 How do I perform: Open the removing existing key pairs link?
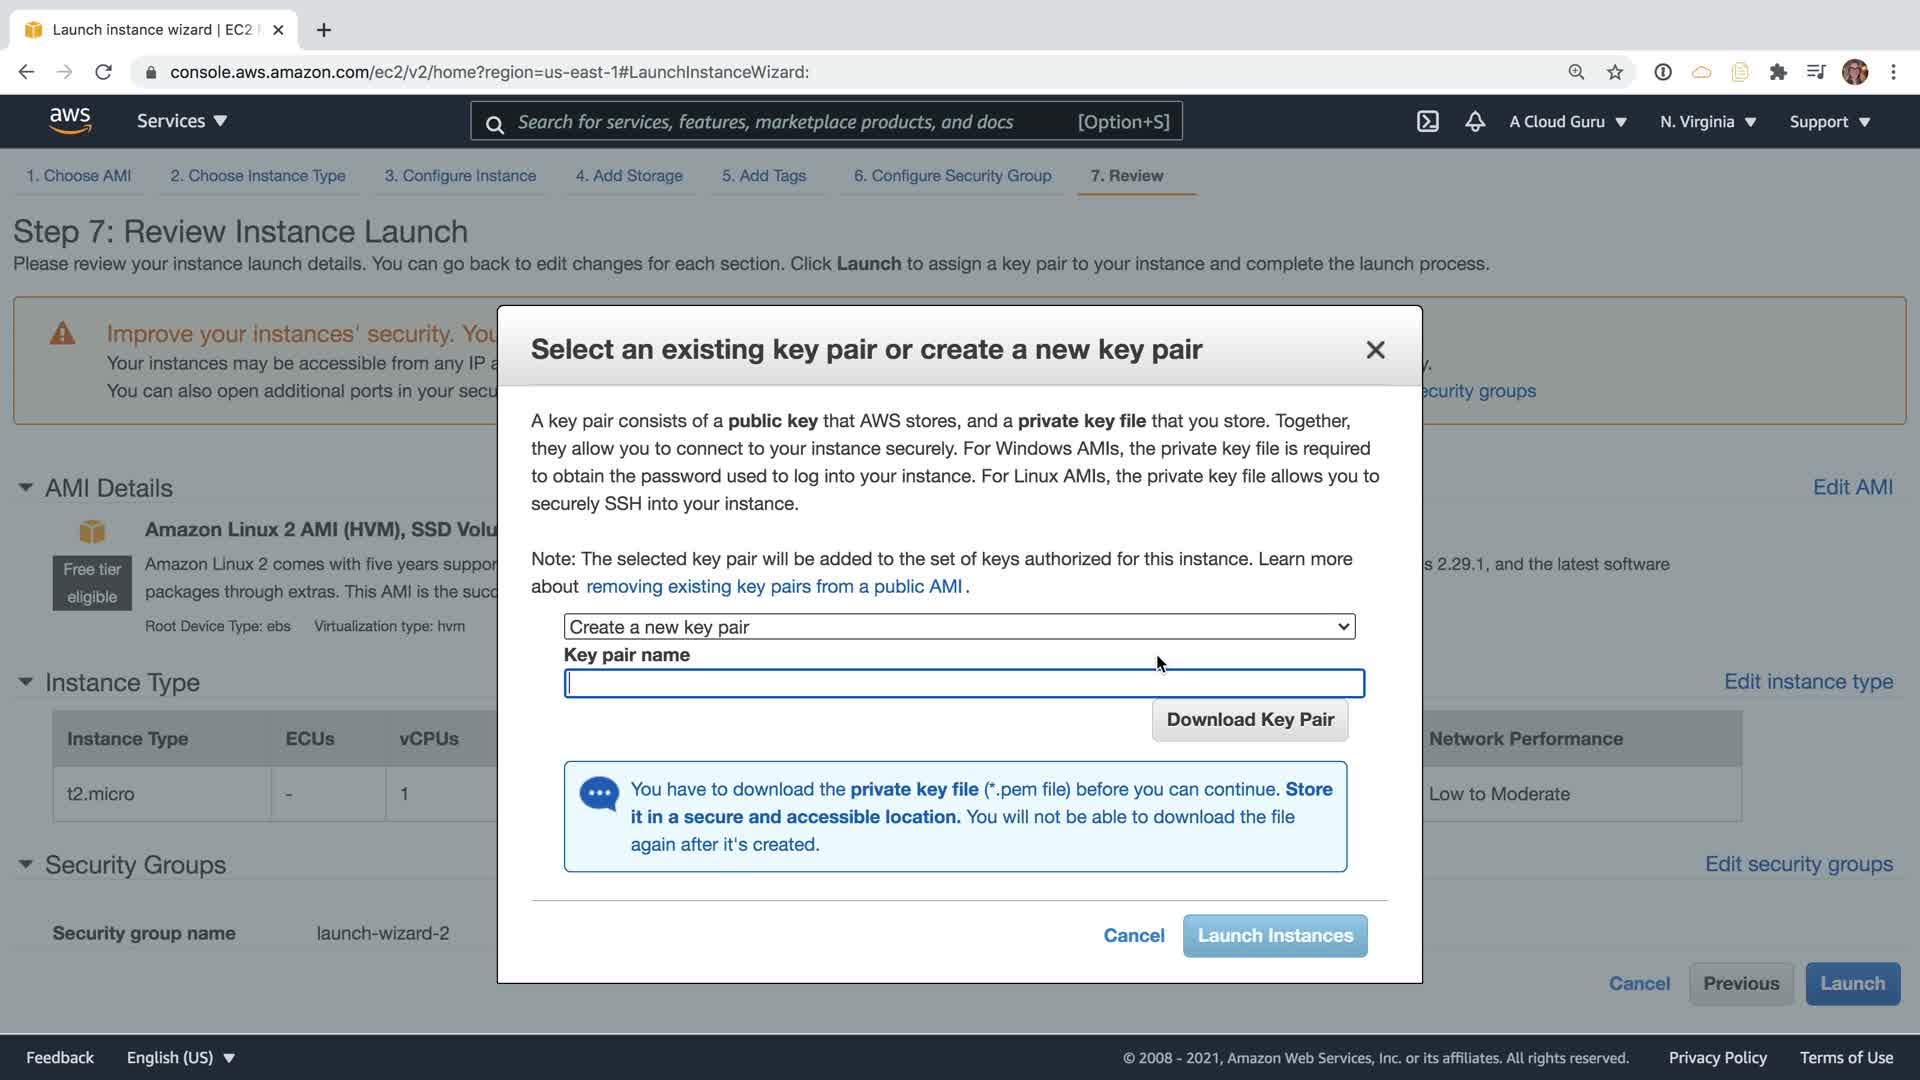coord(774,587)
